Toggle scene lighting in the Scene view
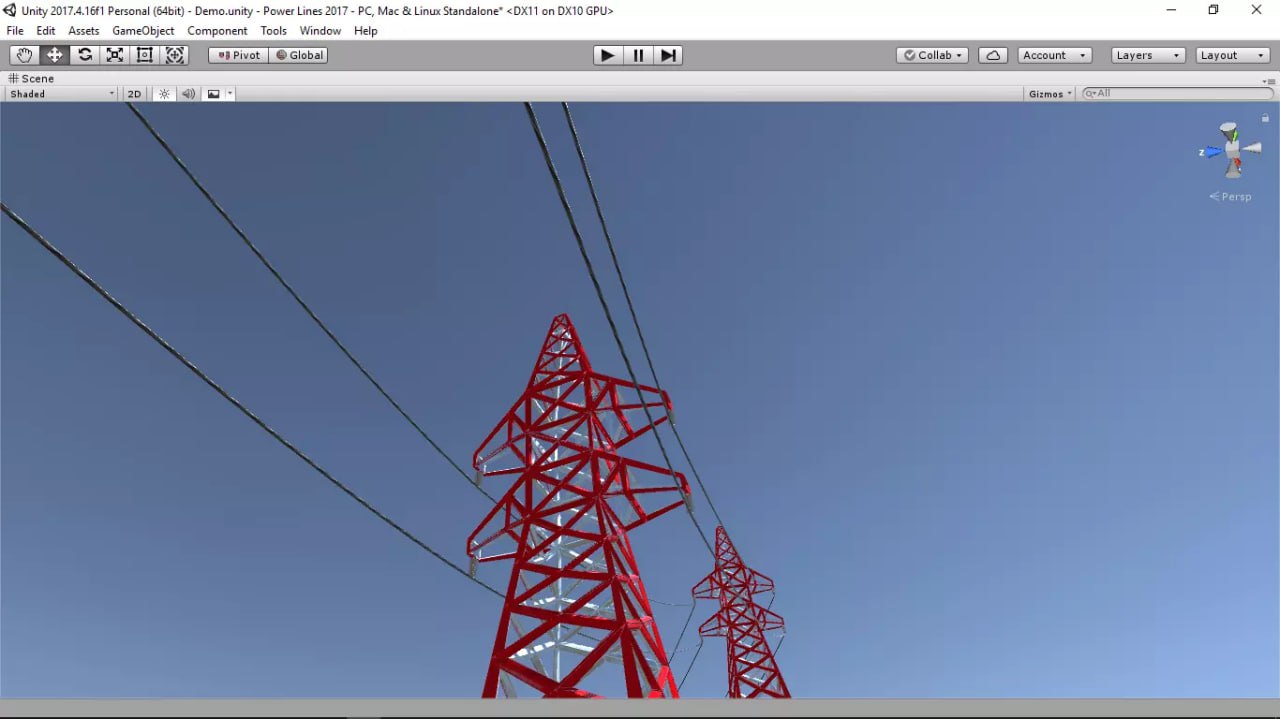Screen dimensions: 1280x719 164,93
